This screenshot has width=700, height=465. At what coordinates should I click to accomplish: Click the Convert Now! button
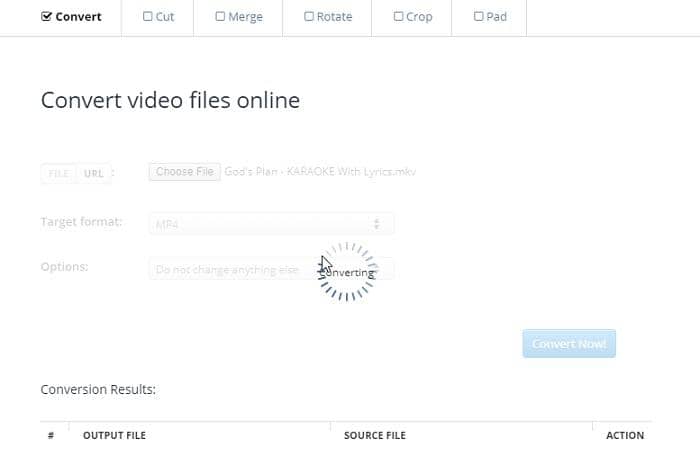click(x=569, y=344)
